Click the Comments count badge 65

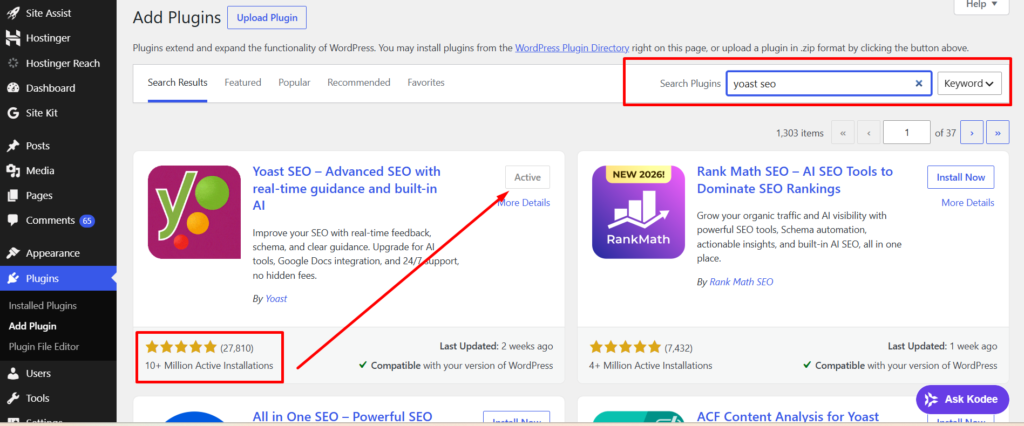click(87, 221)
